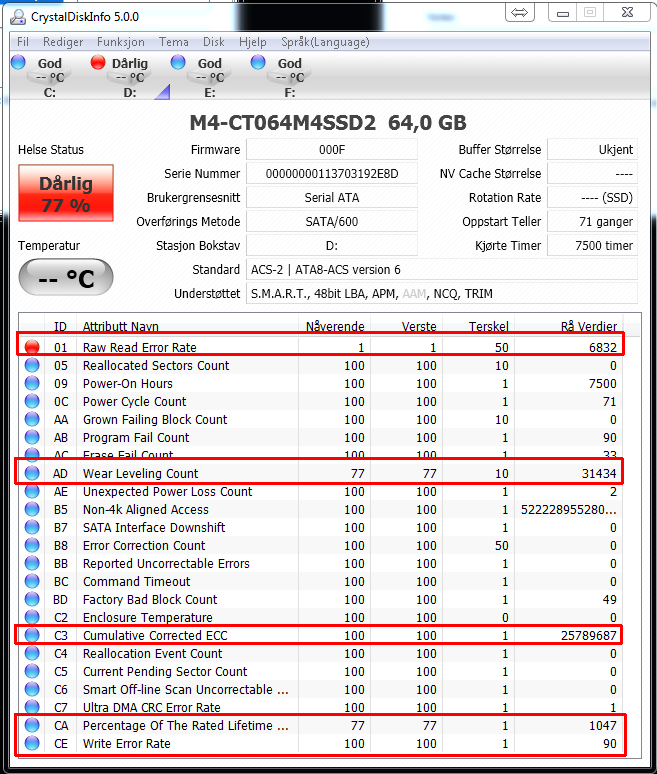657x774 pixels.
Task: Click the Firmware field showing 000F
Action: 332,150
